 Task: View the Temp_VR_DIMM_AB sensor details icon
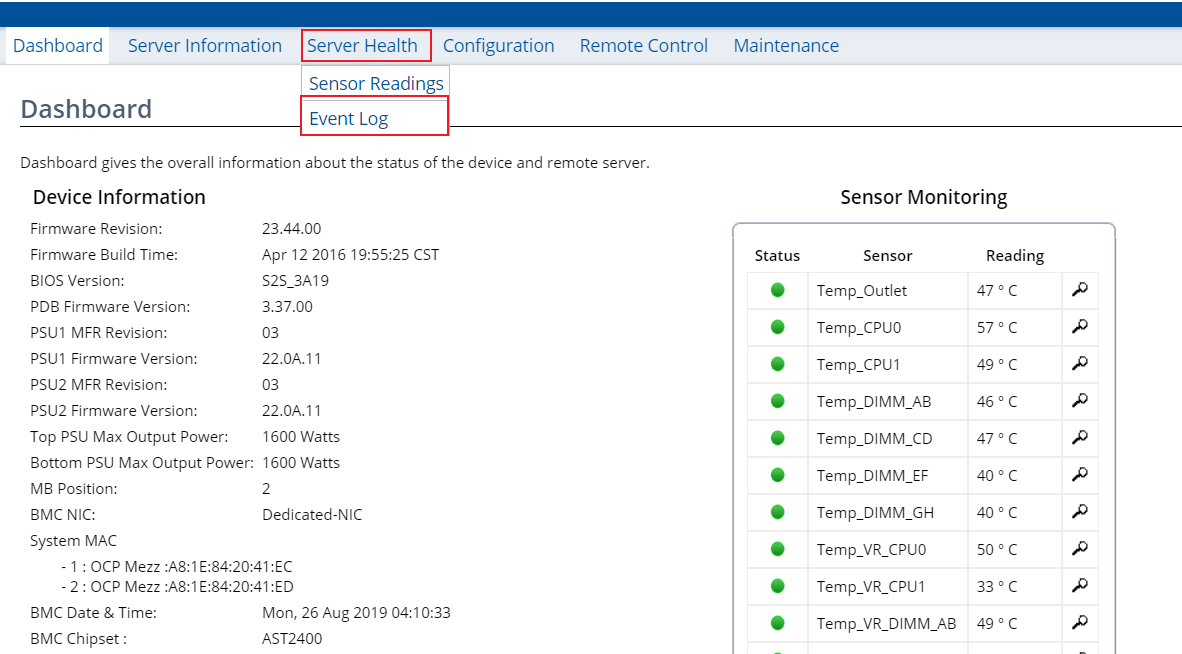(x=1079, y=623)
